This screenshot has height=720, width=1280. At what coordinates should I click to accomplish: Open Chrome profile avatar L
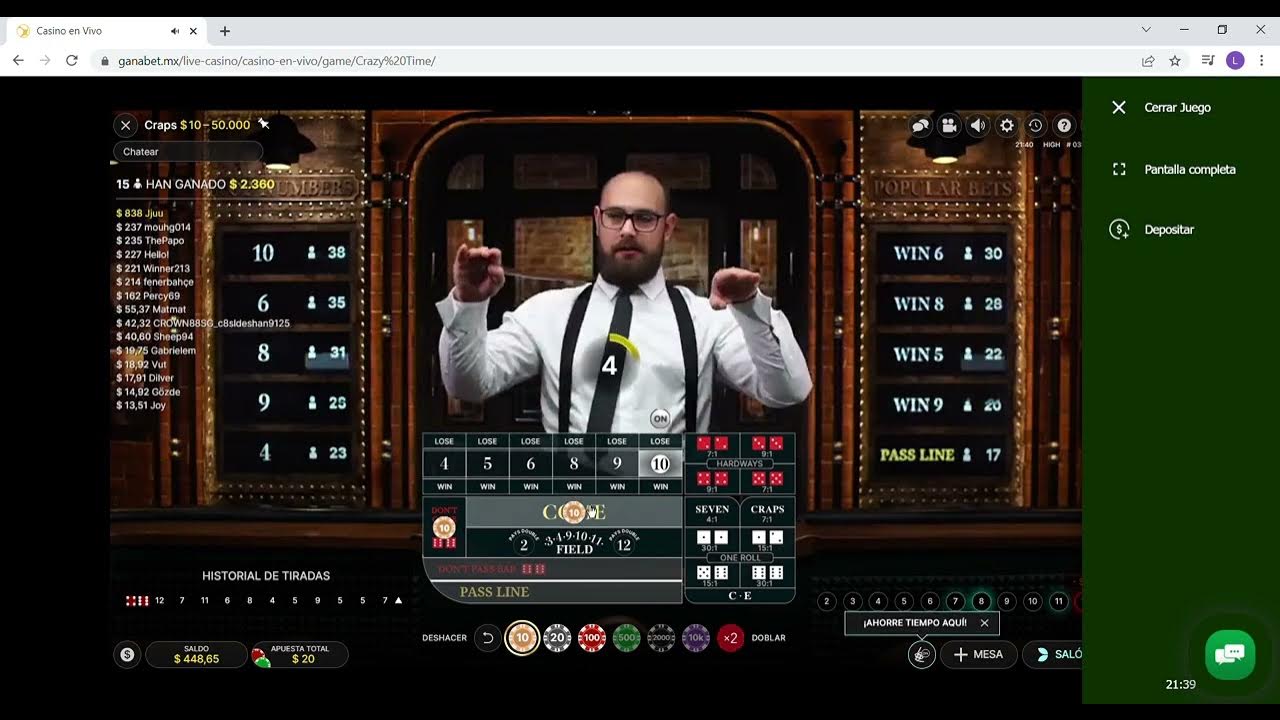point(1235,61)
